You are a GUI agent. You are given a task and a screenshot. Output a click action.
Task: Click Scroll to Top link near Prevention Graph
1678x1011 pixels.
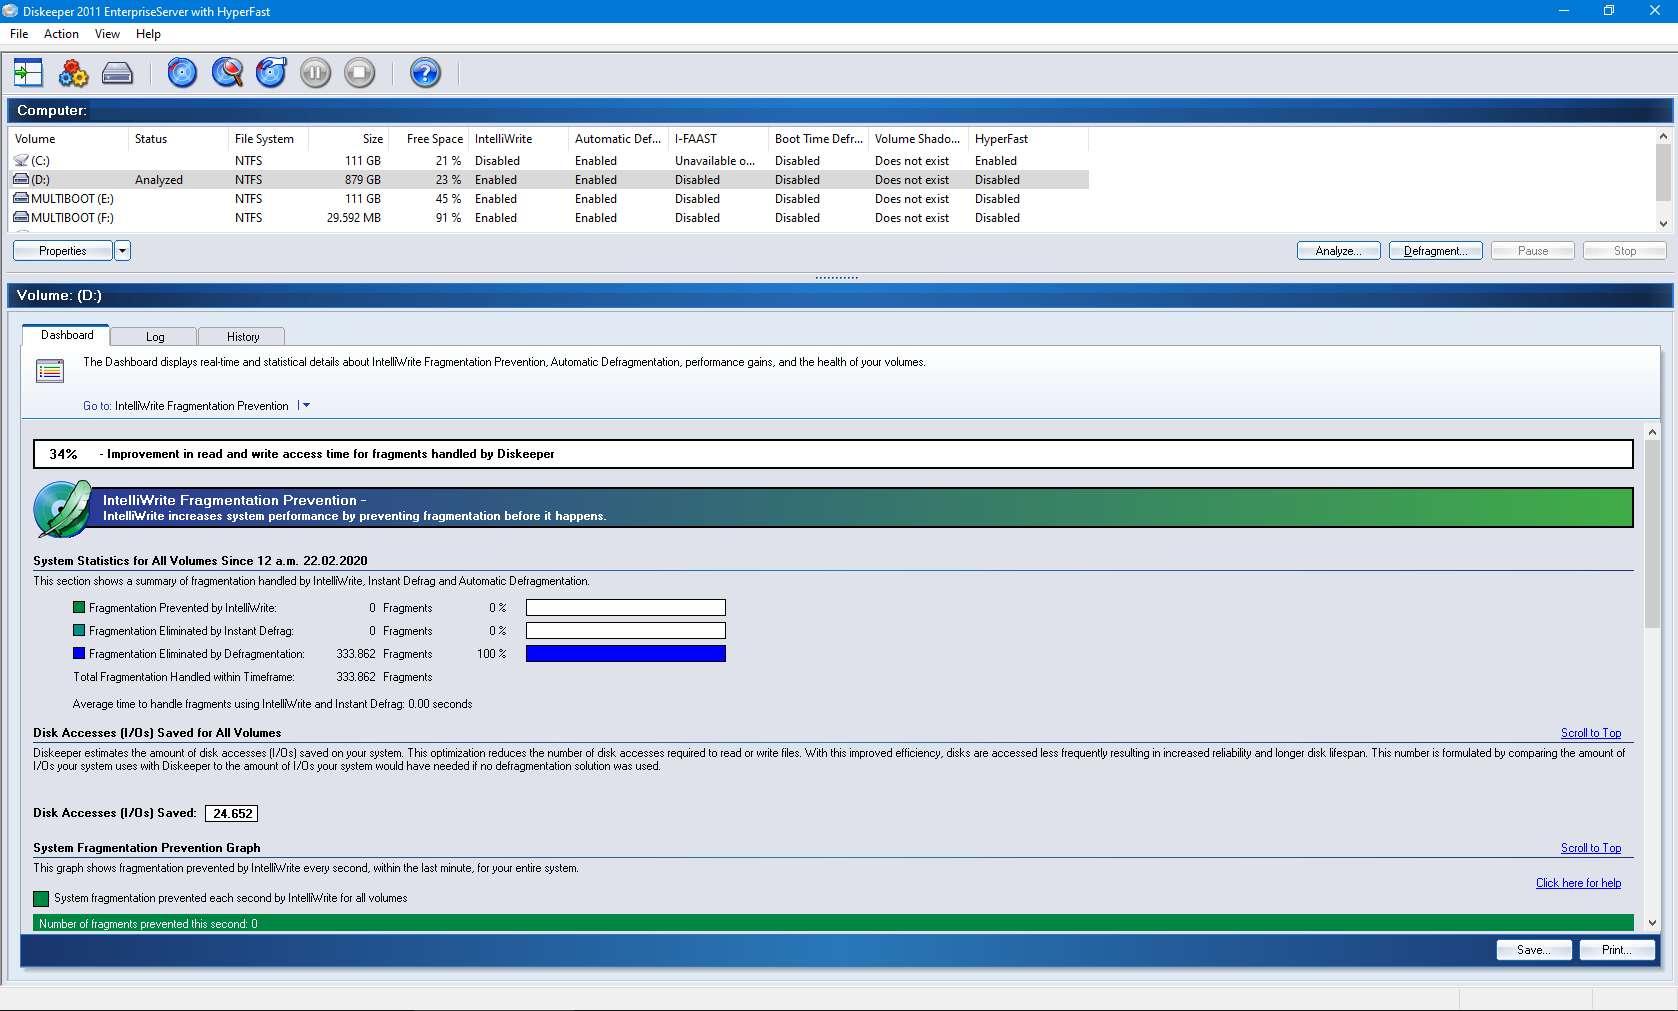[1590, 848]
